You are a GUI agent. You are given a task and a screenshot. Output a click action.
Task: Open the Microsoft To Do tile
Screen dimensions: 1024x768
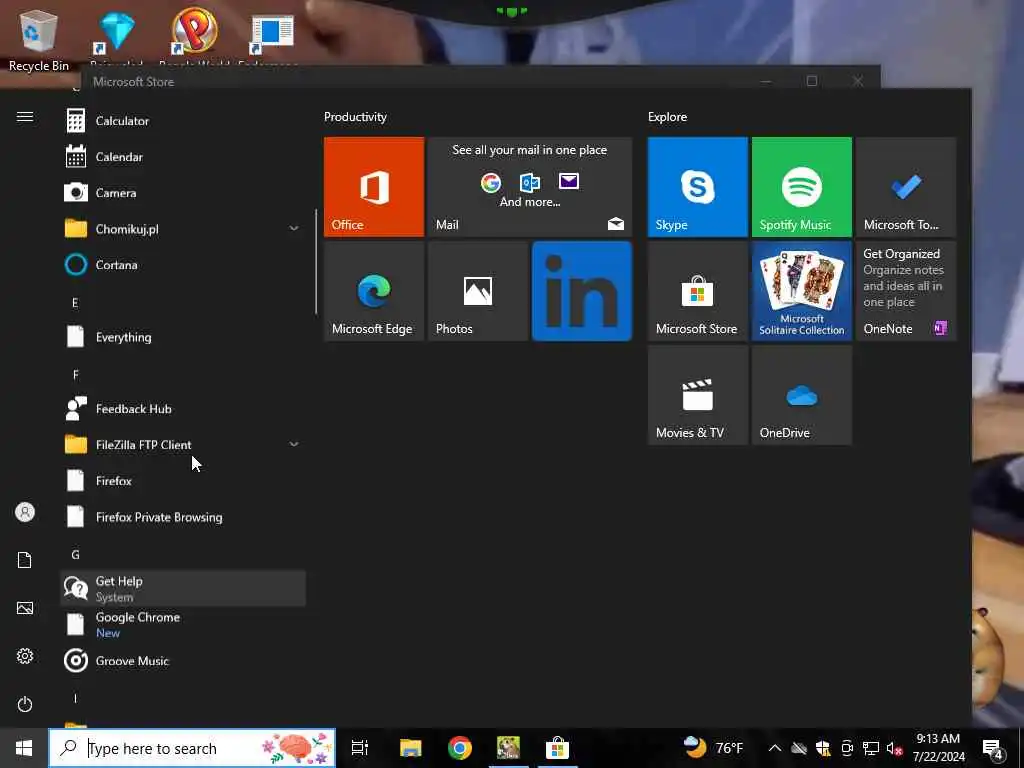pos(906,187)
